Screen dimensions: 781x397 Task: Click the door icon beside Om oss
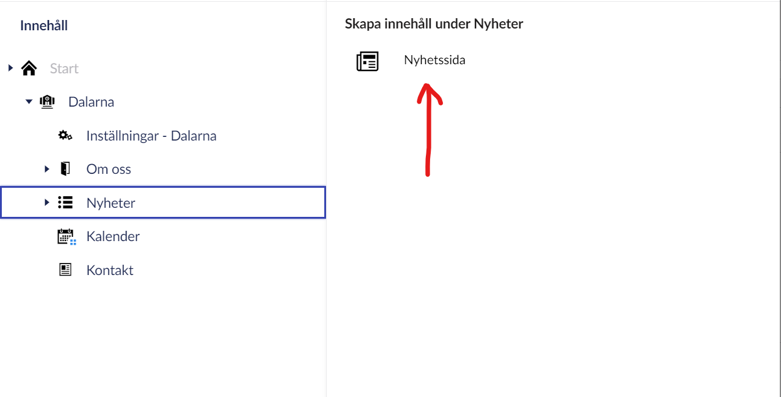pos(65,169)
